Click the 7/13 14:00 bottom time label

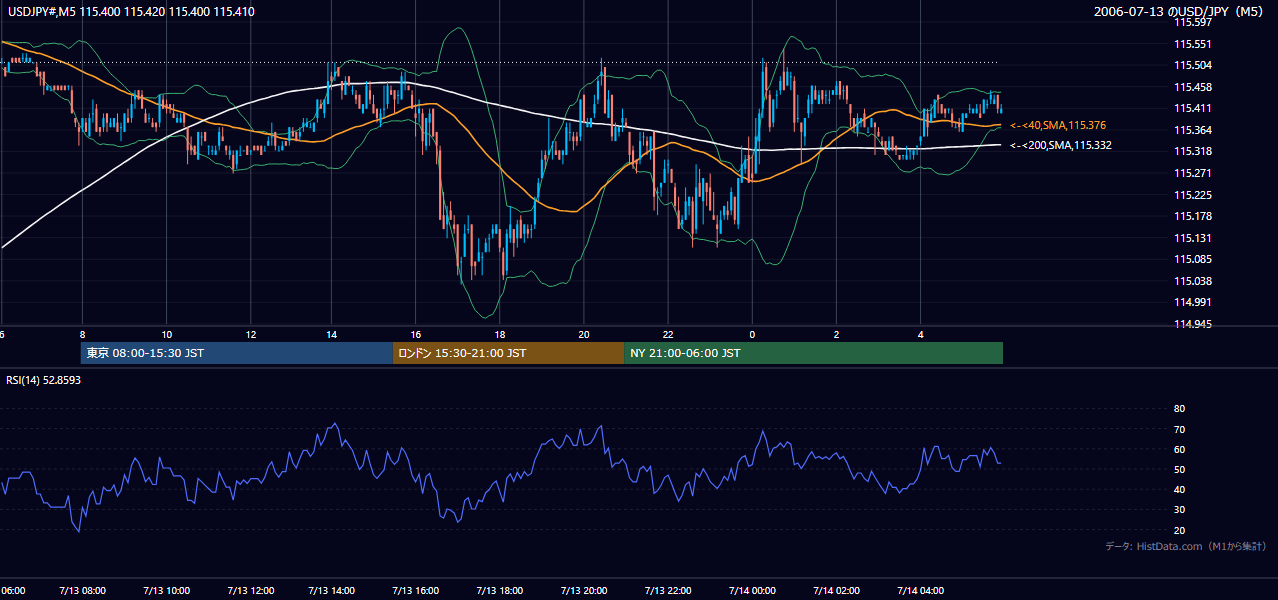coord(333,591)
